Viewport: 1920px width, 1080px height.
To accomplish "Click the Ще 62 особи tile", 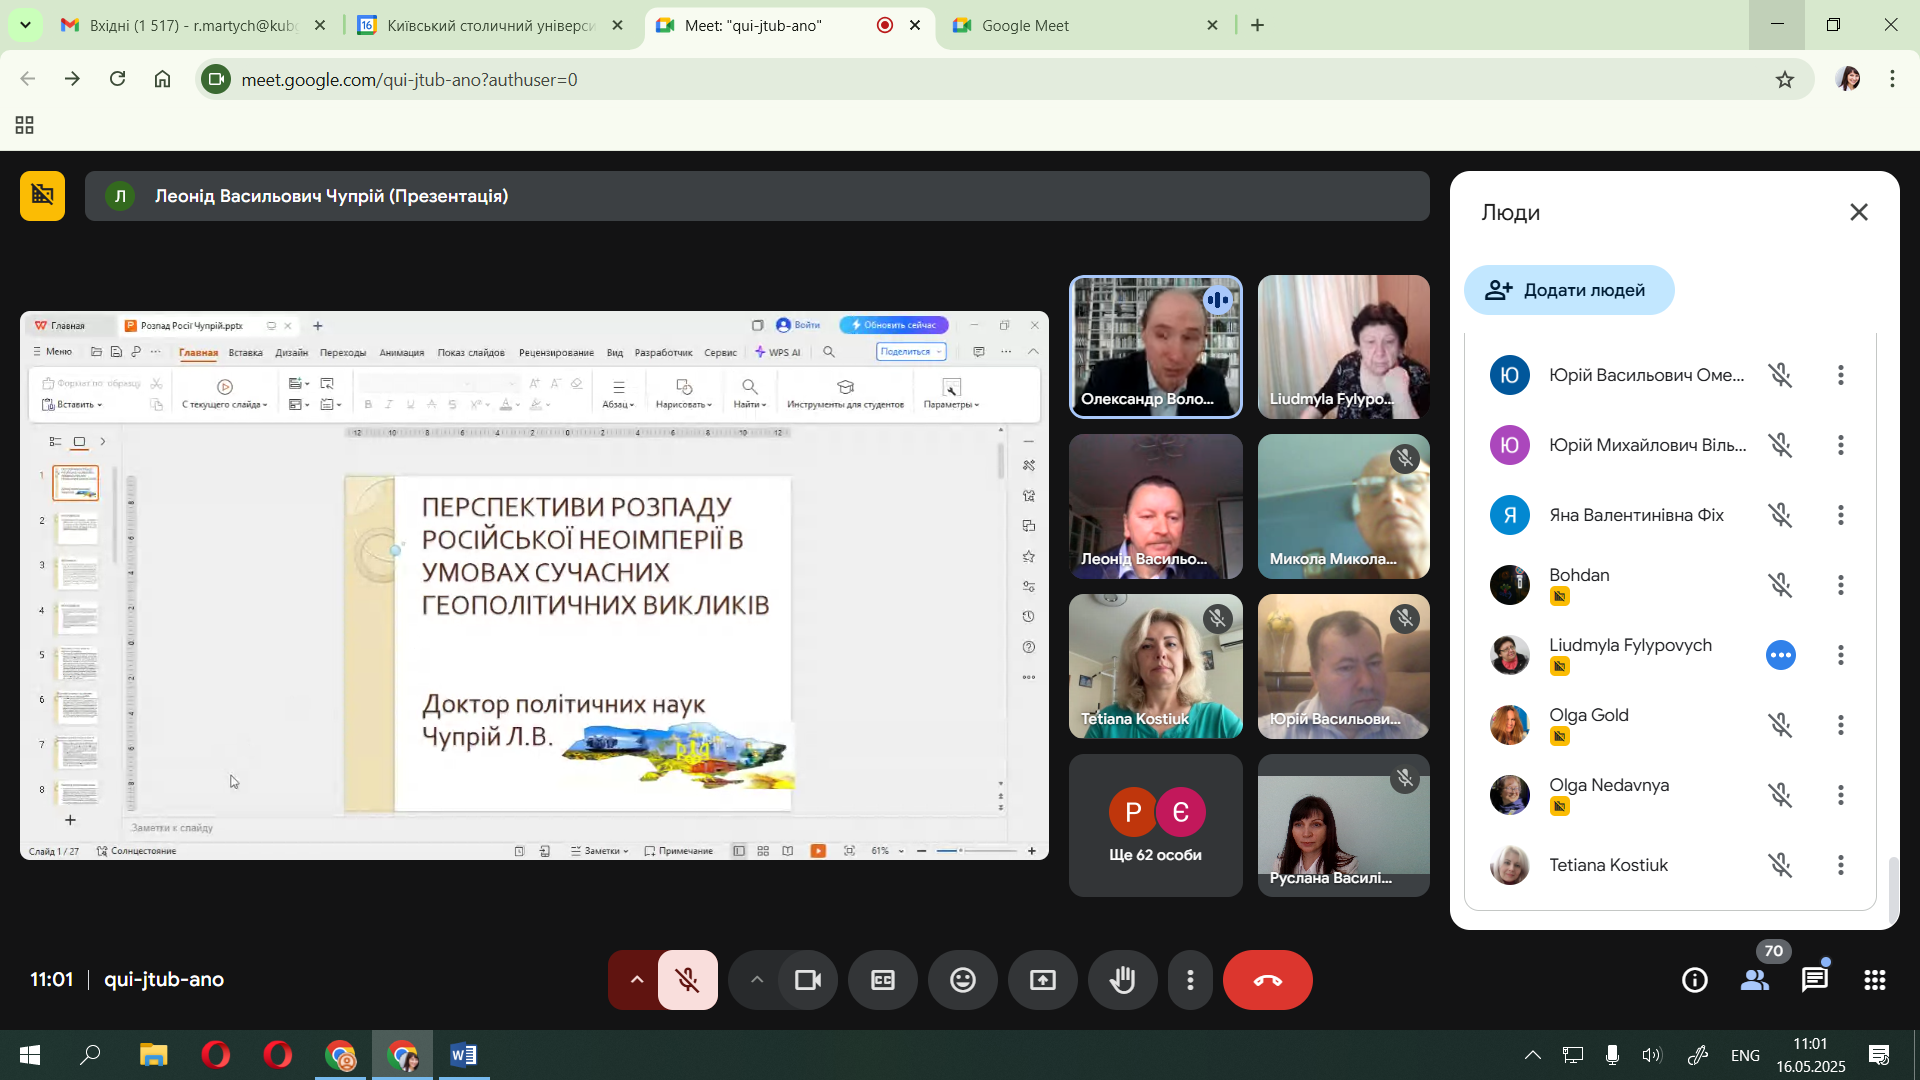I will click(1155, 825).
